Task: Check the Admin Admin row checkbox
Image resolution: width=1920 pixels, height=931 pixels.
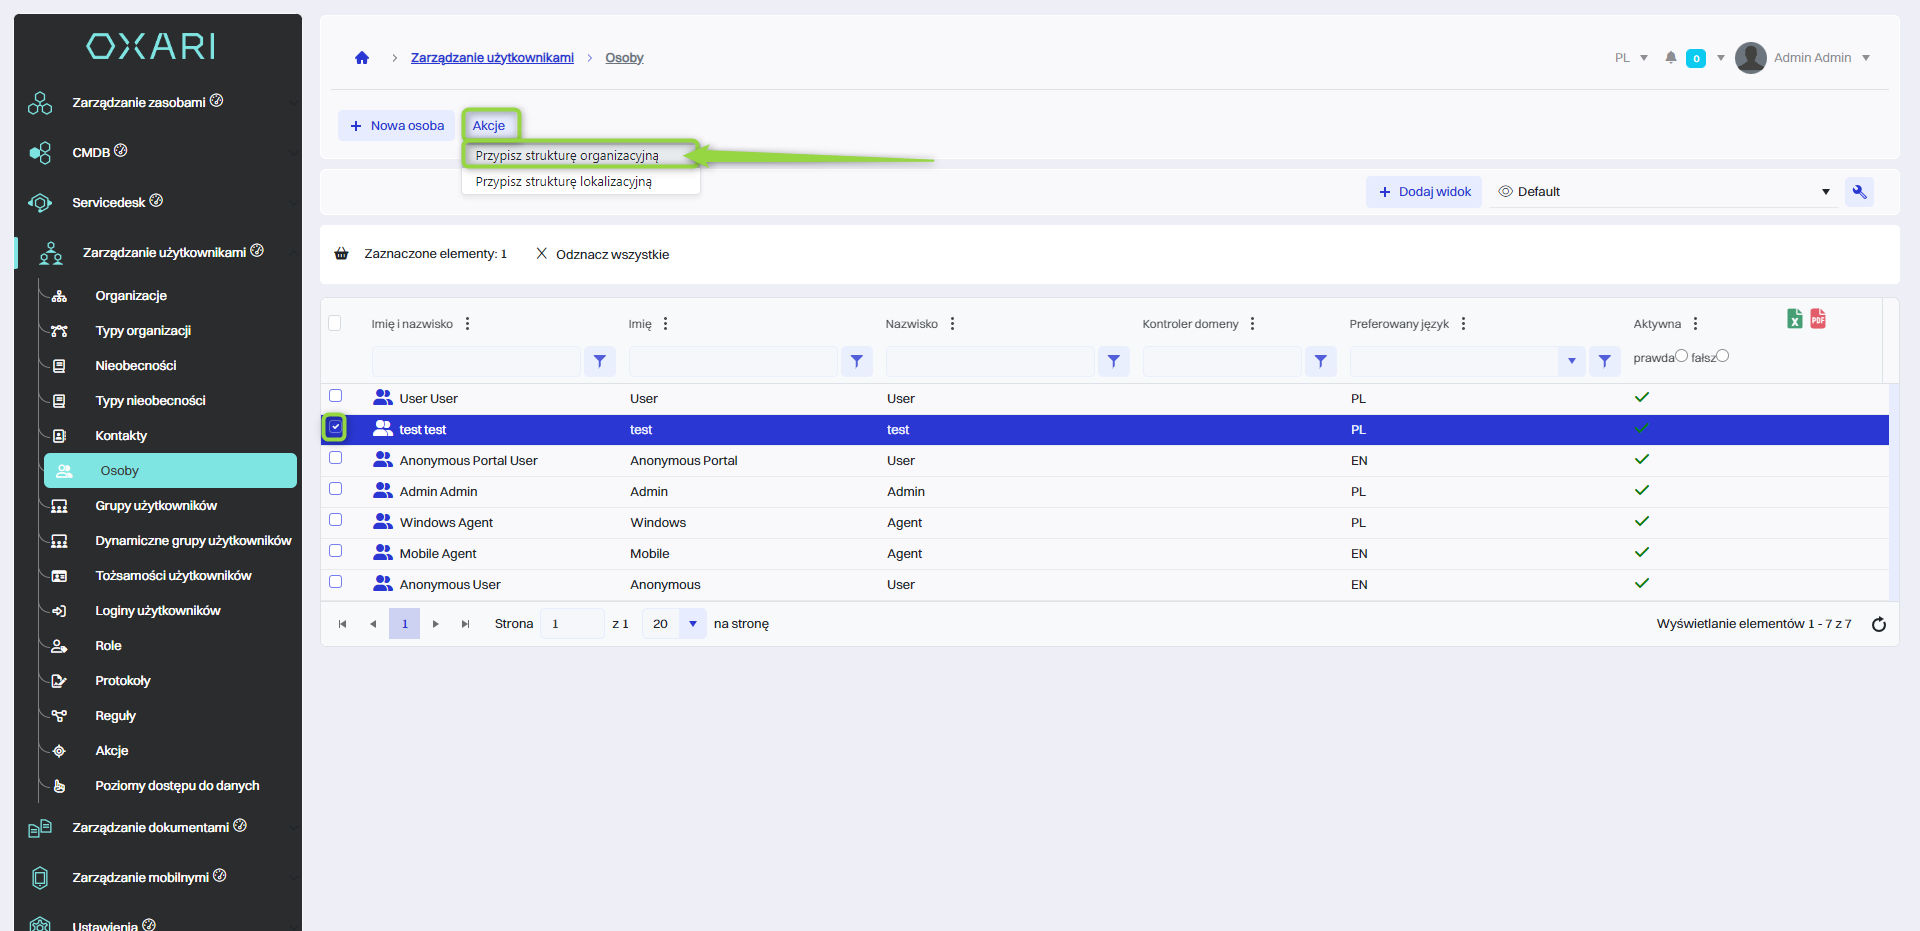Action: pos(336,489)
